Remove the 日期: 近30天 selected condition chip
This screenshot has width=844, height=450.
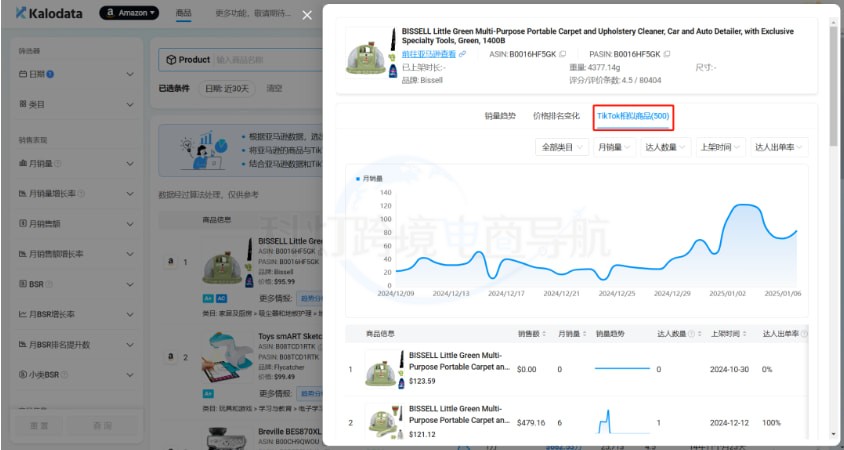pos(227,89)
